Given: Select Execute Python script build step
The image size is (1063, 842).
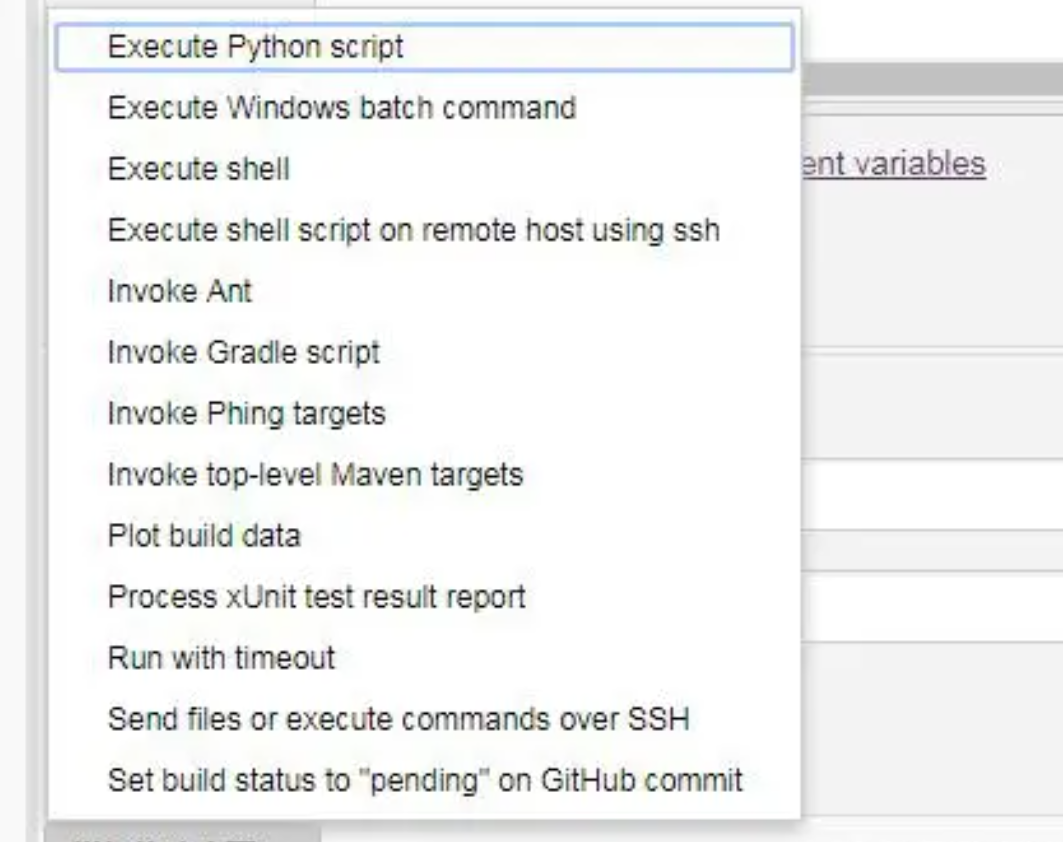Looking at the screenshot, I should coord(255,47).
